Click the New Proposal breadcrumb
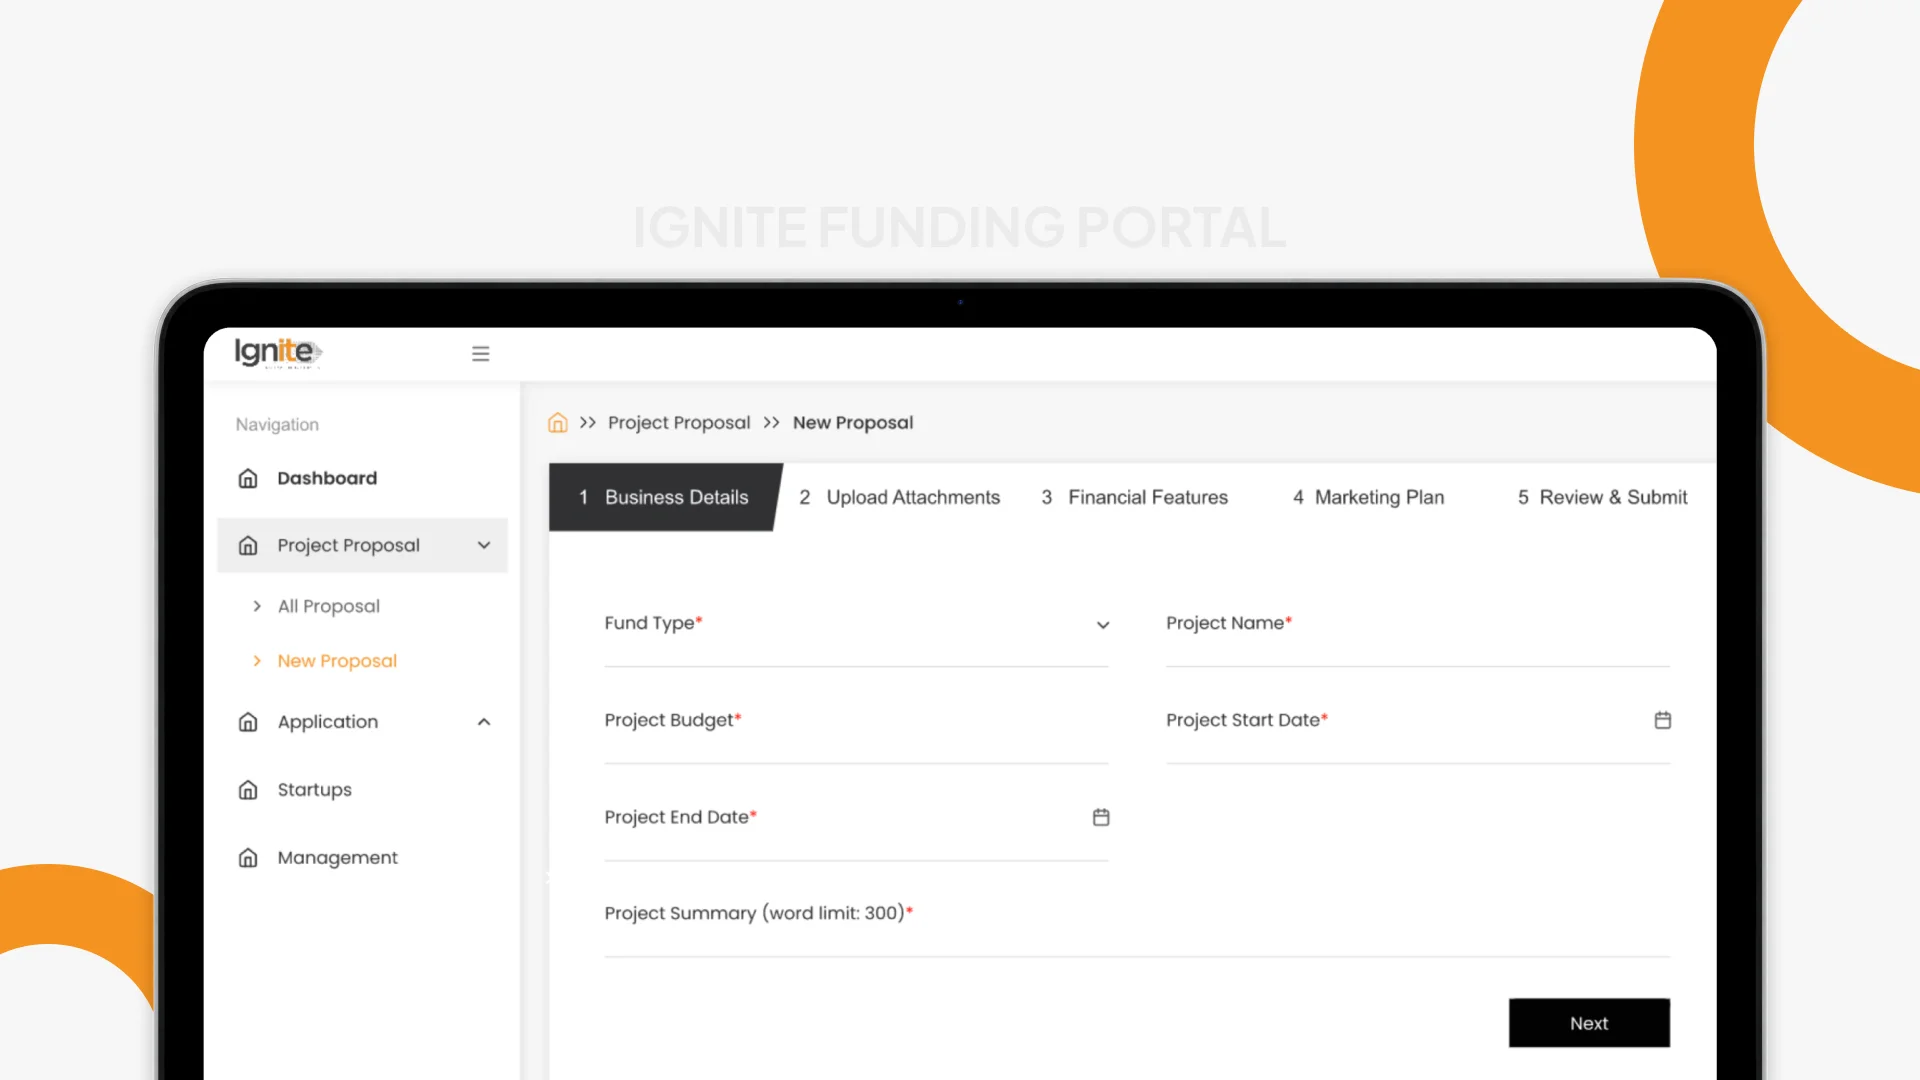Screen dimensions: 1920x1080 853,423
